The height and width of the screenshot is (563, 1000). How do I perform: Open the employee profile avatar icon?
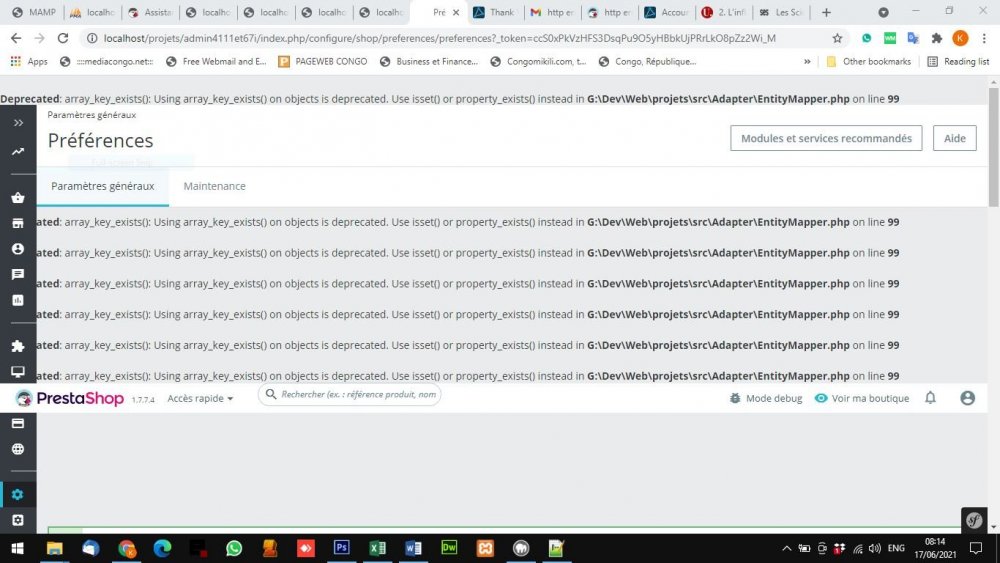(x=967, y=398)
